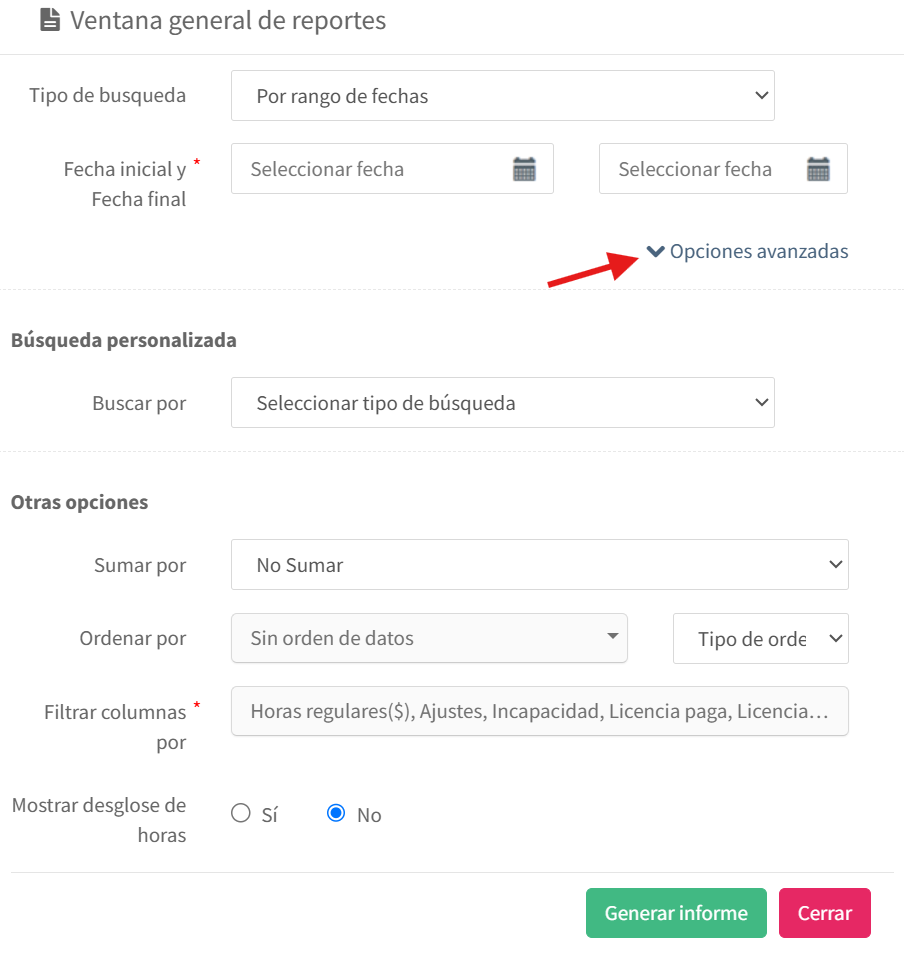The image size is (904, 955).
Task: Select the Sí radio for hours breakdown
Action: coord(241,813)
